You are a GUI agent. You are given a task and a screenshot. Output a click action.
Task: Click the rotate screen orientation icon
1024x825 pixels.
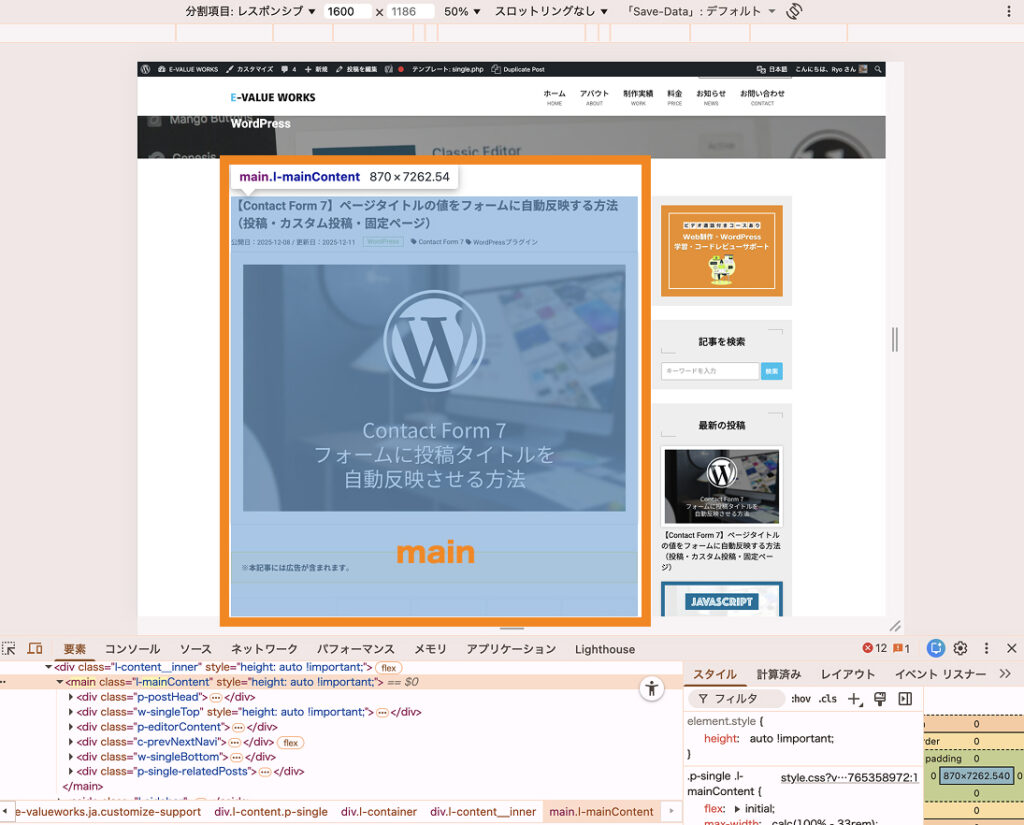[795, 11]
